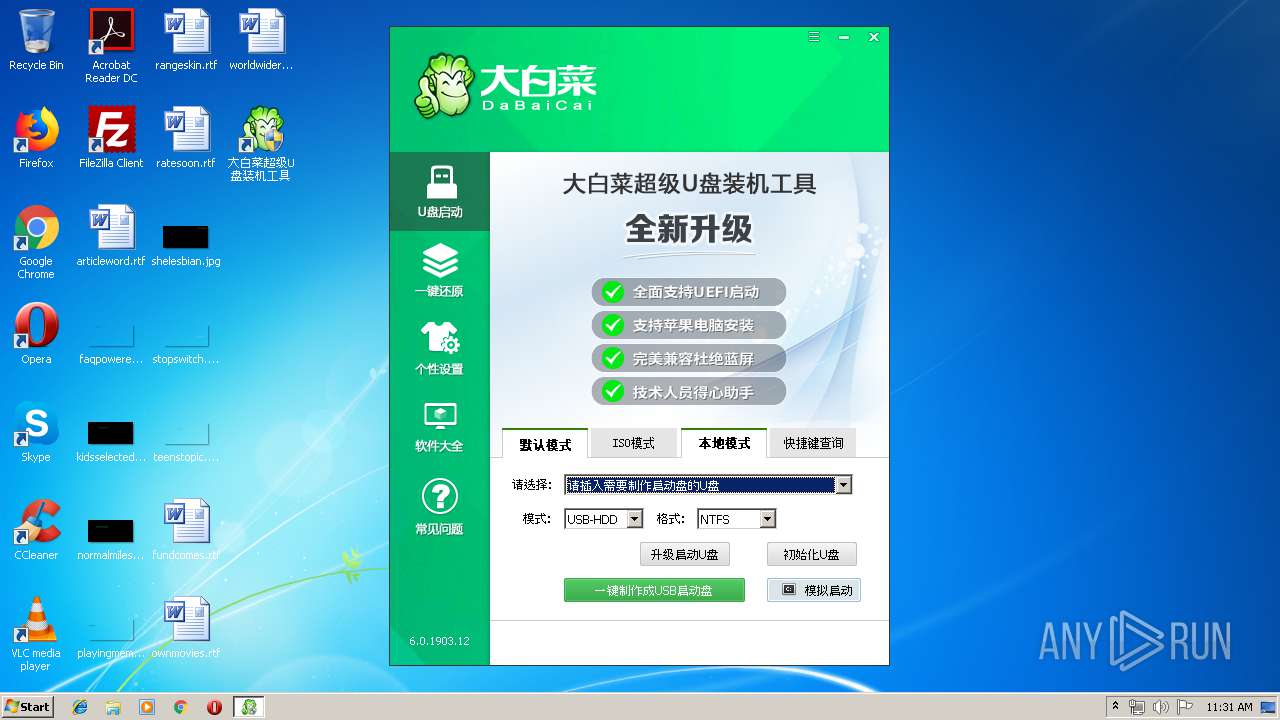Show hidden system tray icons
Viewport: 1280px width, 720px height.
point(1115,707)
